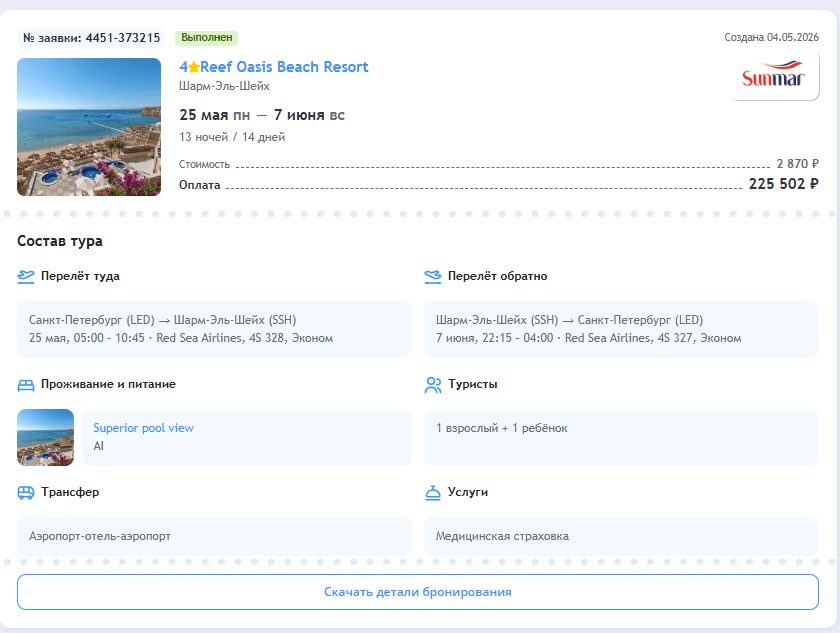Click the Аэропорт-отель-аэропорт transfer text
Image resolution: width=840 pixels, height=633 pixels.
point(100,537)
